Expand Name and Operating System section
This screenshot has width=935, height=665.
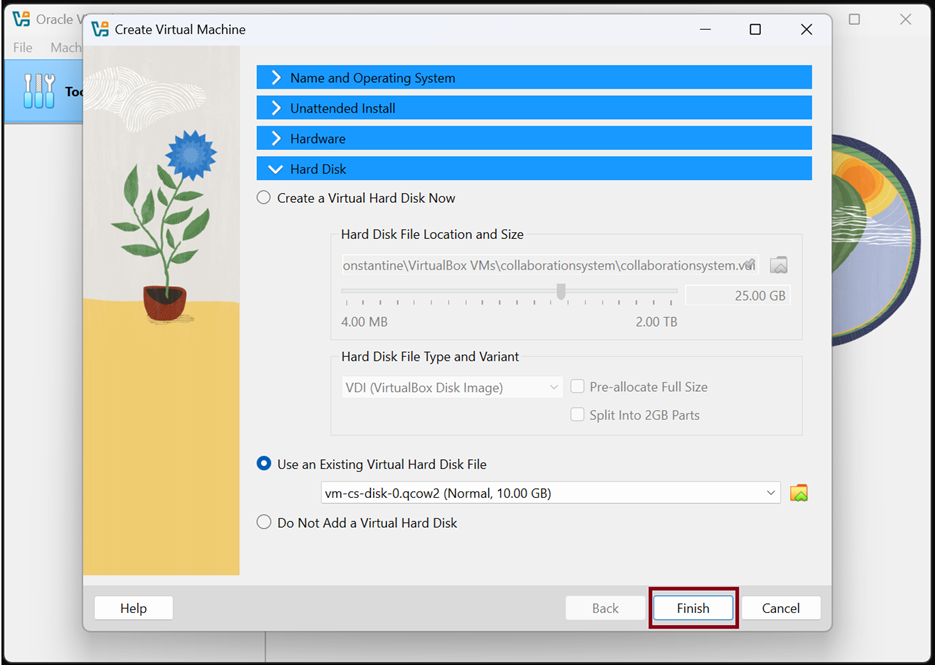534,78
